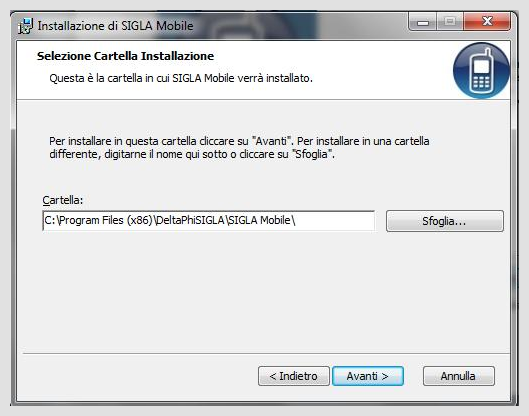The width and height of the screenshot is (529, 416).
Task: Click the second instruction line starting differente, digitarne
Action: [x=192, y=155]
